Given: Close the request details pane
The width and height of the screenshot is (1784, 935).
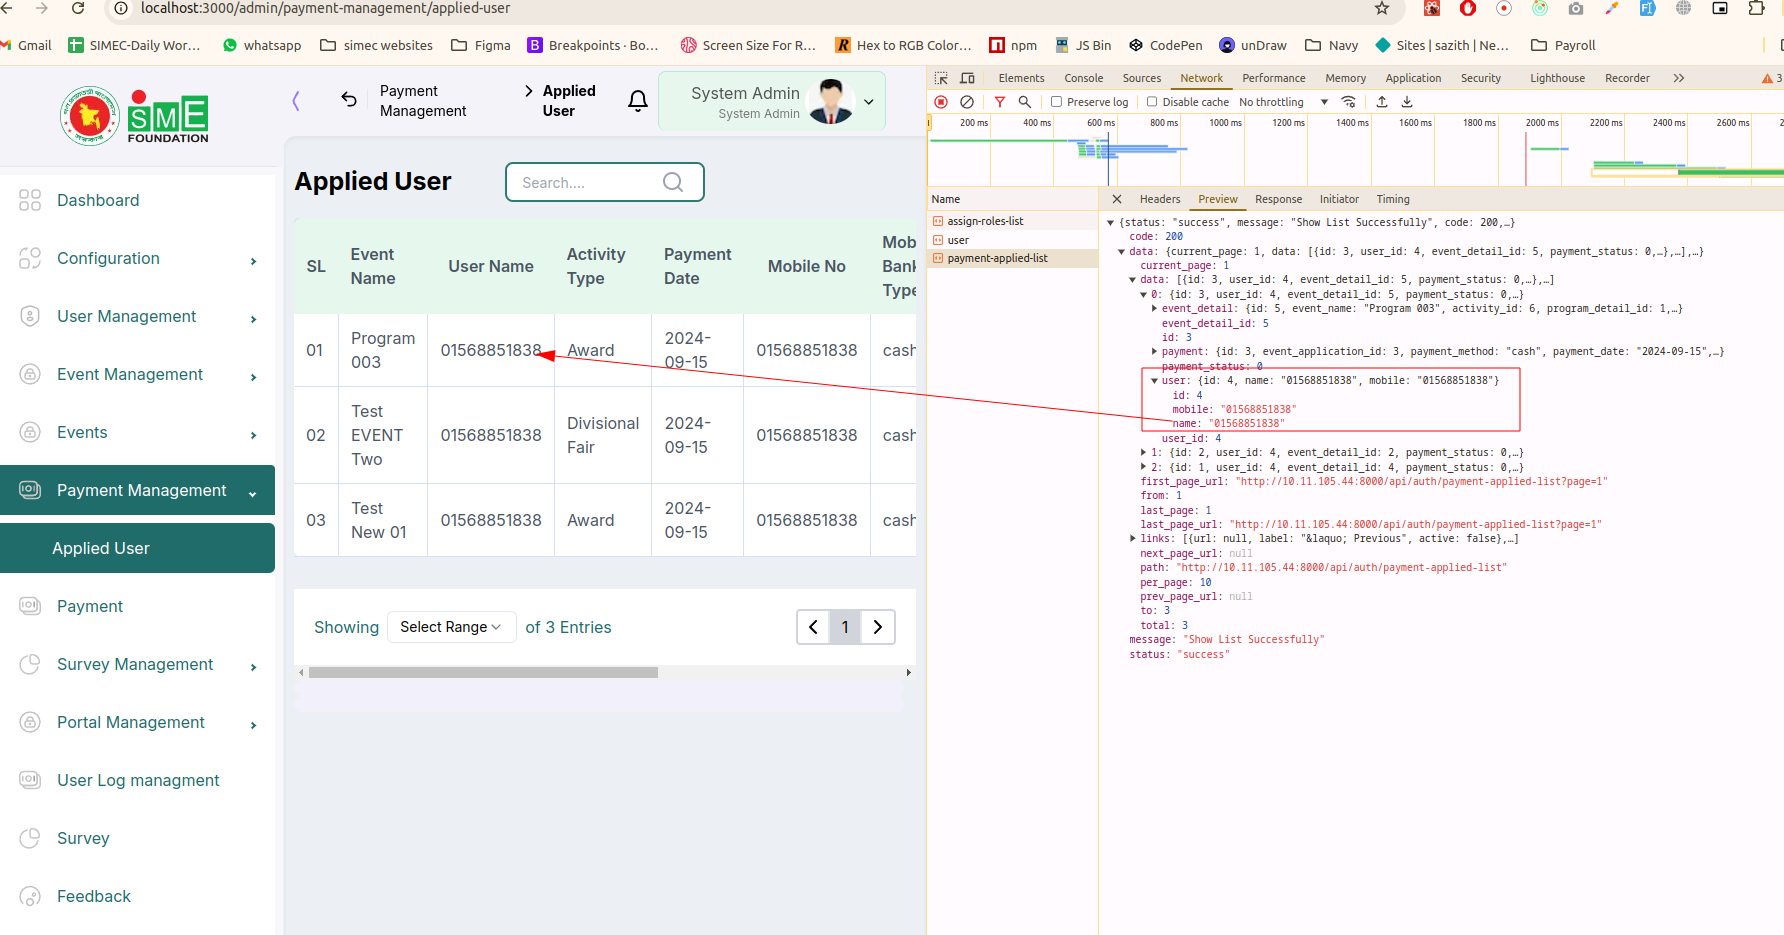Looking at the screenshot, I should [1117, 199].
